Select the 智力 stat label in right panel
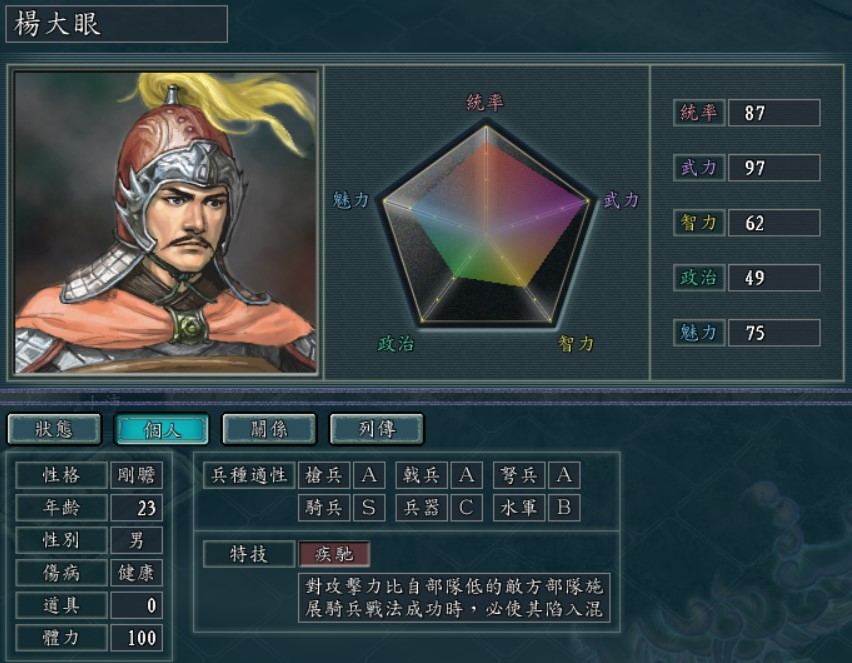This screenshot has width=852, height=663. point(699,223)
